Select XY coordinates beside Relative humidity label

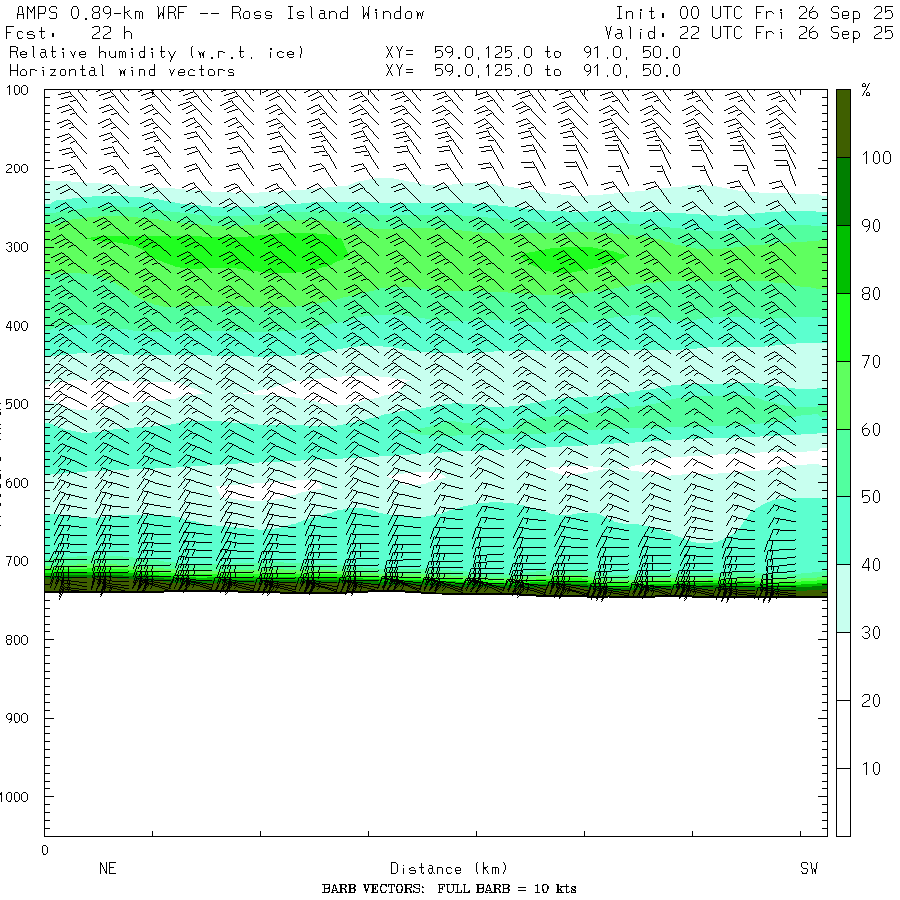(533, 53)
